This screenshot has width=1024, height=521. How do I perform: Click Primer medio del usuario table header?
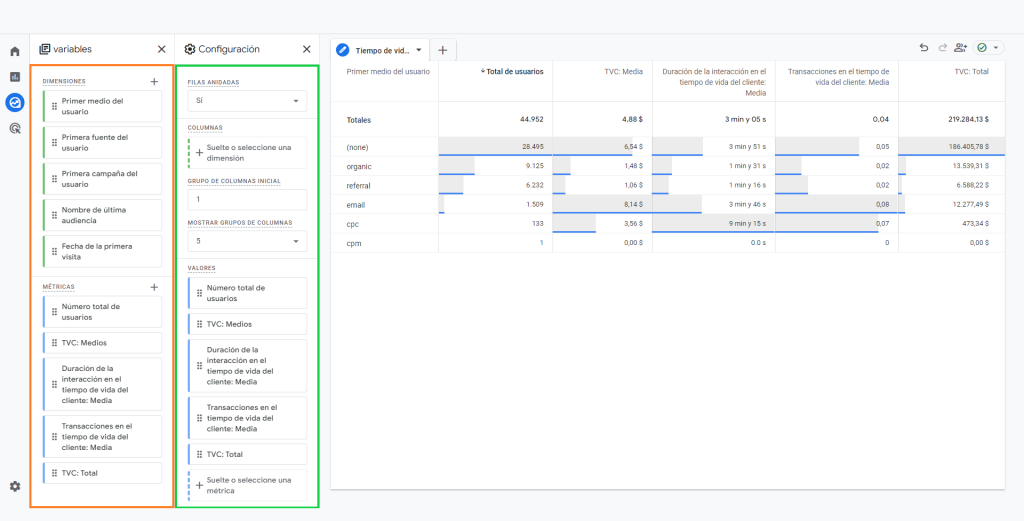pos(388,72)
